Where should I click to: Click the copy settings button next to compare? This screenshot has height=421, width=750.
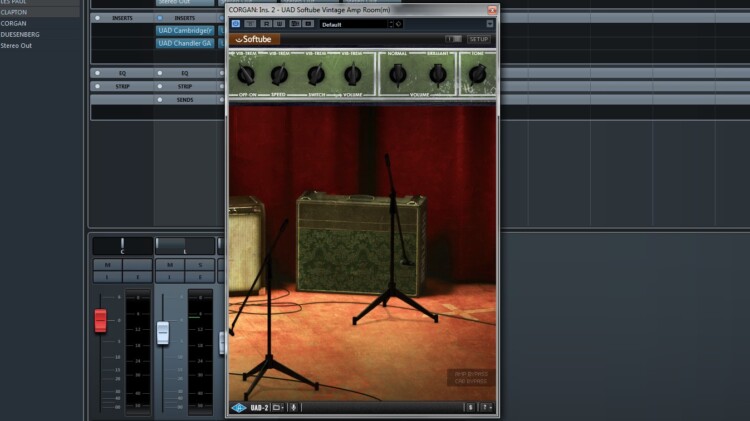click(x=308, y=23)
